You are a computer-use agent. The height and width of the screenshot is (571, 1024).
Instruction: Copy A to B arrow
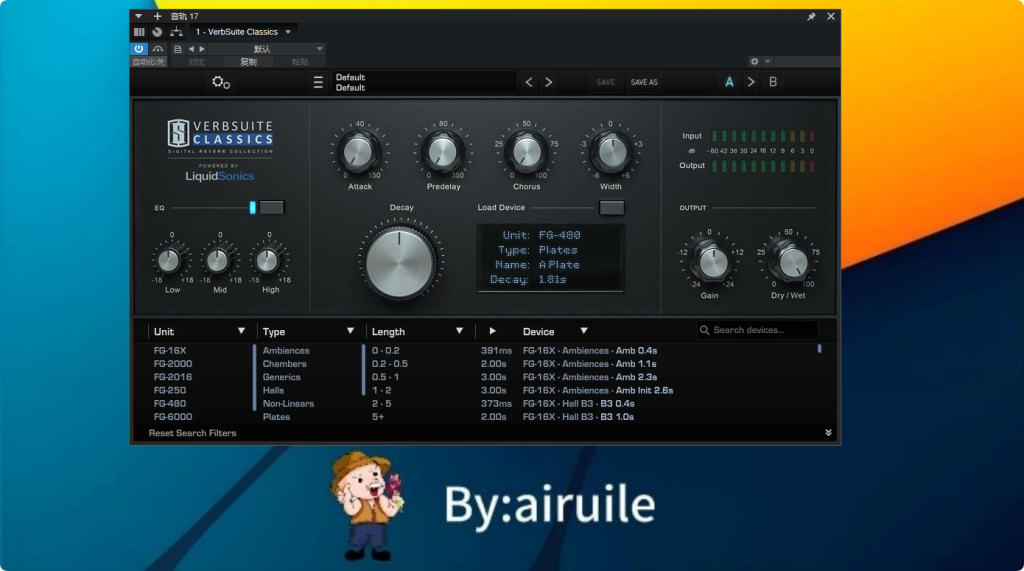click(x=751, y=82)
